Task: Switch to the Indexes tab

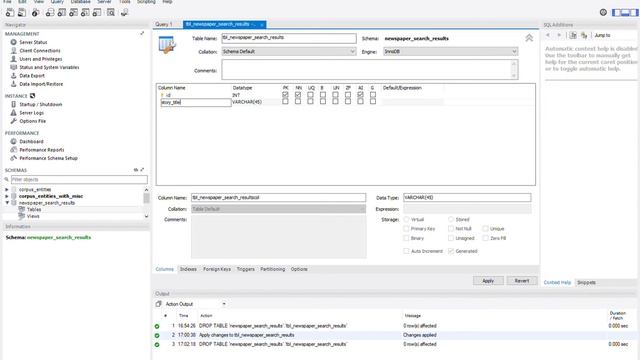Action: tap(188, 269)
